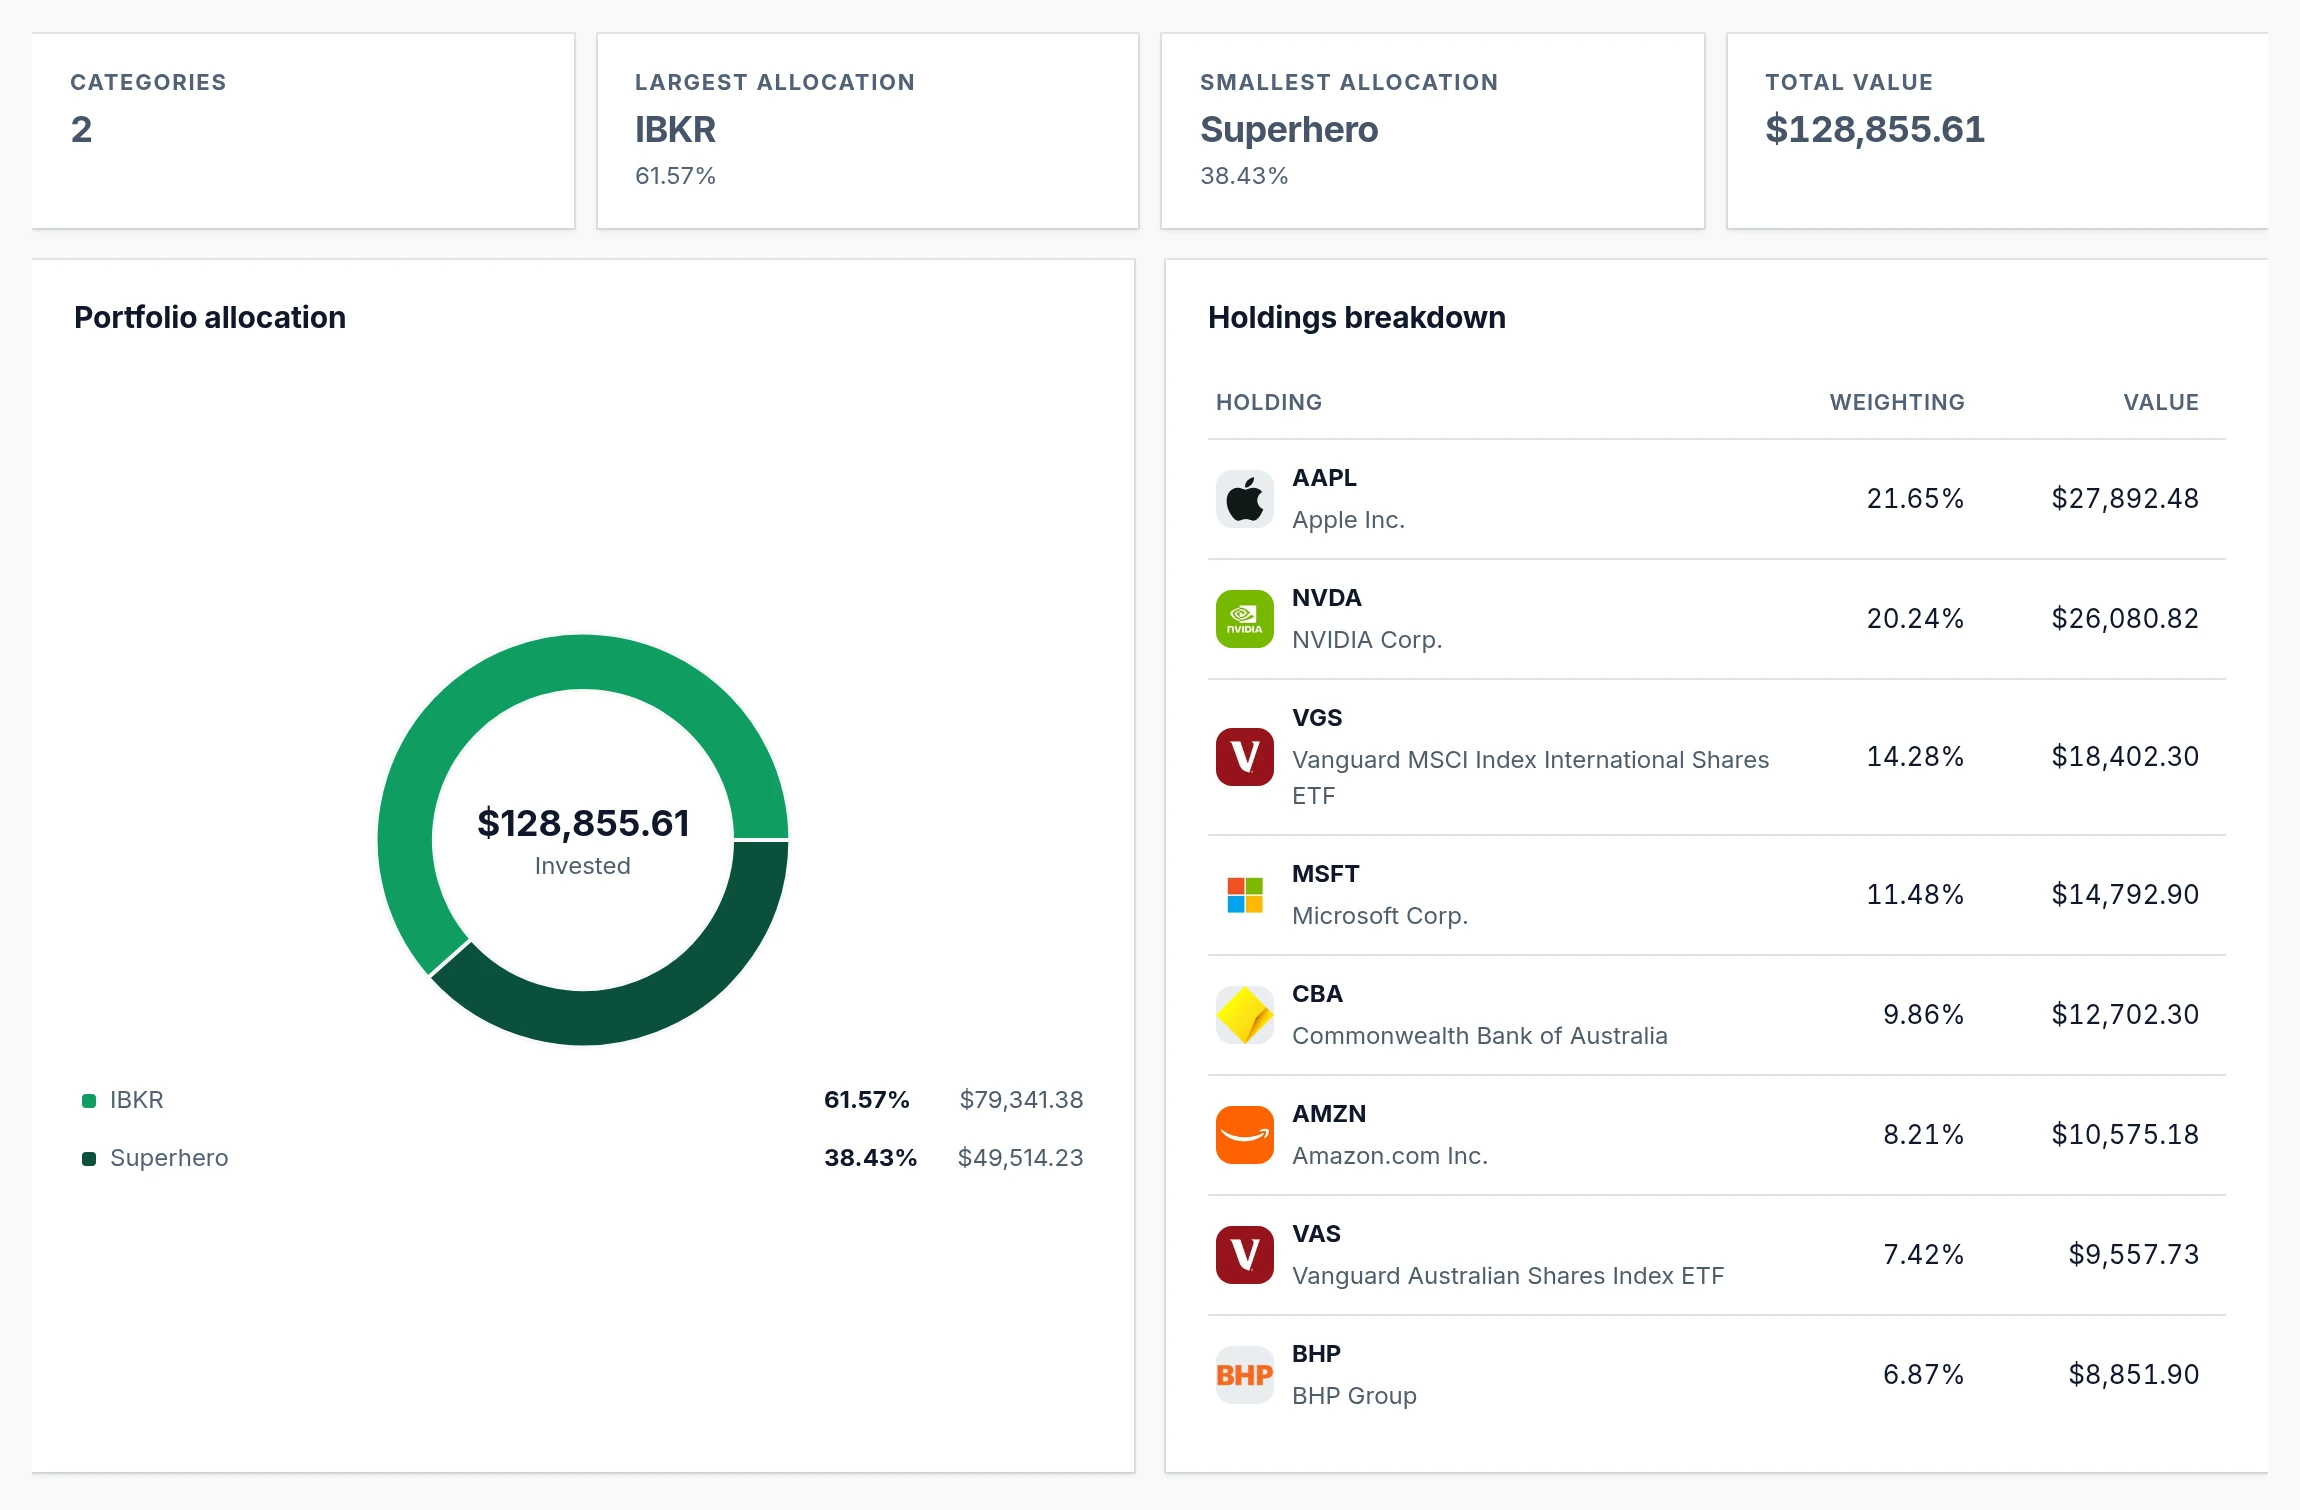
Task: Click the BHP logo icon
Action: 1244,1375
